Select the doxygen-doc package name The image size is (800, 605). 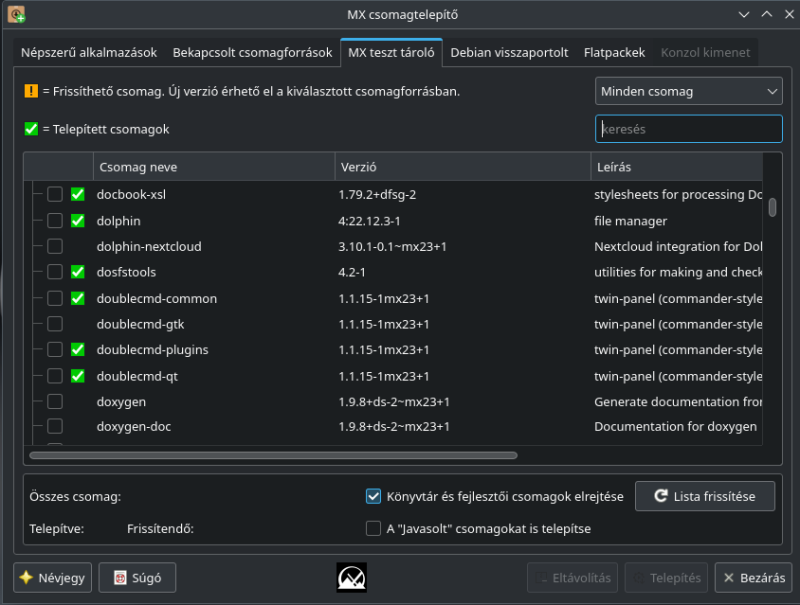coord(134,426)
